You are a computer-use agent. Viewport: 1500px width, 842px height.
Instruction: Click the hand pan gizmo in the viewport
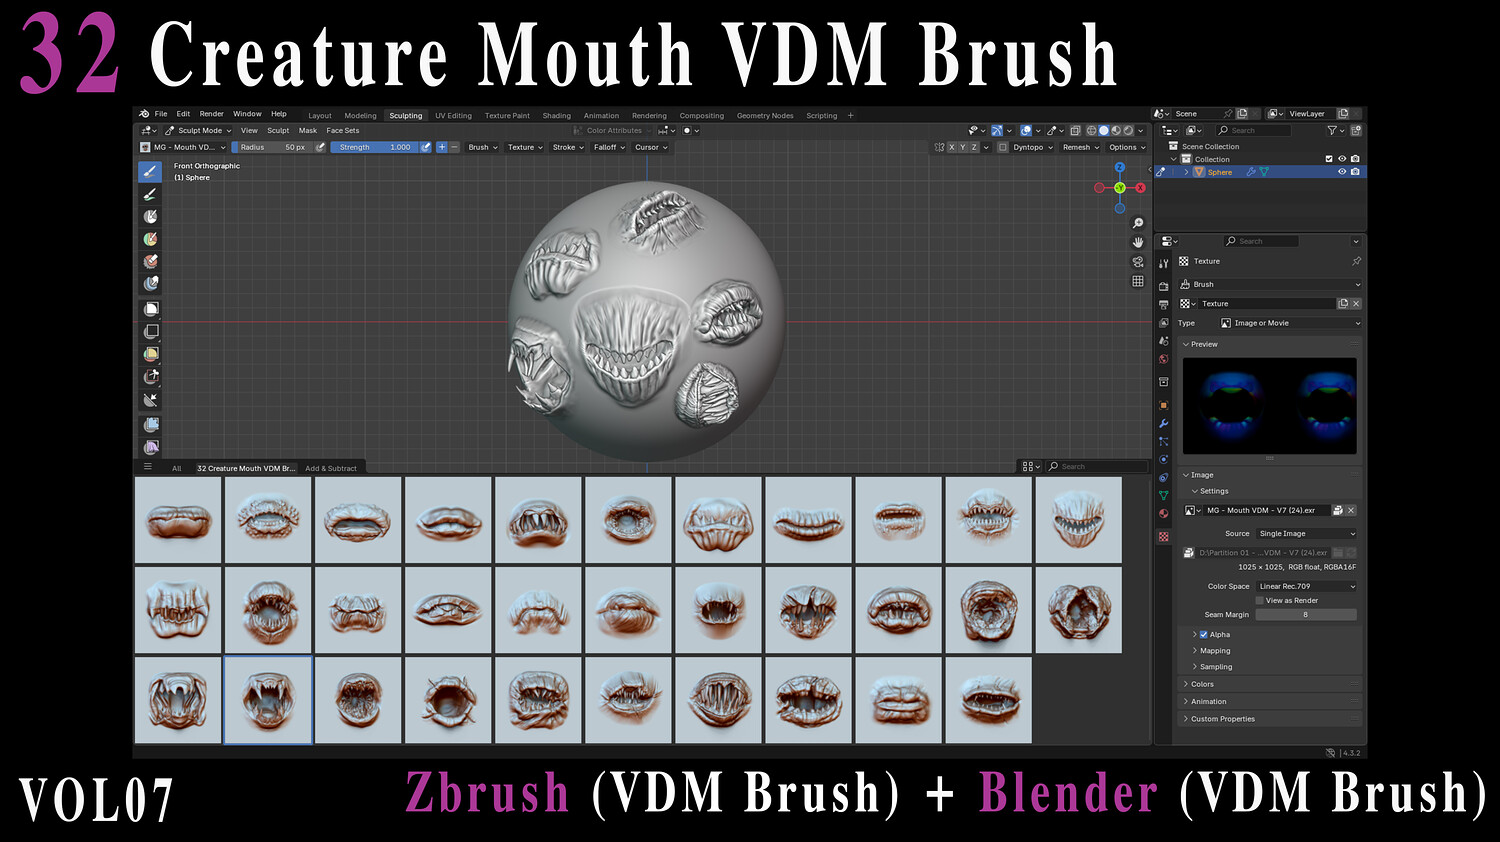coord(1138,242)
